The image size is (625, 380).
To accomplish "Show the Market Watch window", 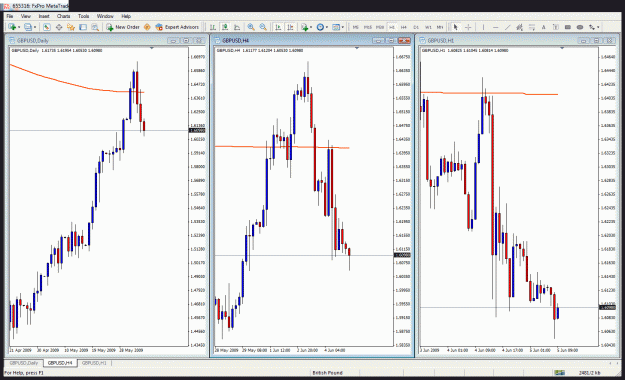I will [x=47, y=27].
